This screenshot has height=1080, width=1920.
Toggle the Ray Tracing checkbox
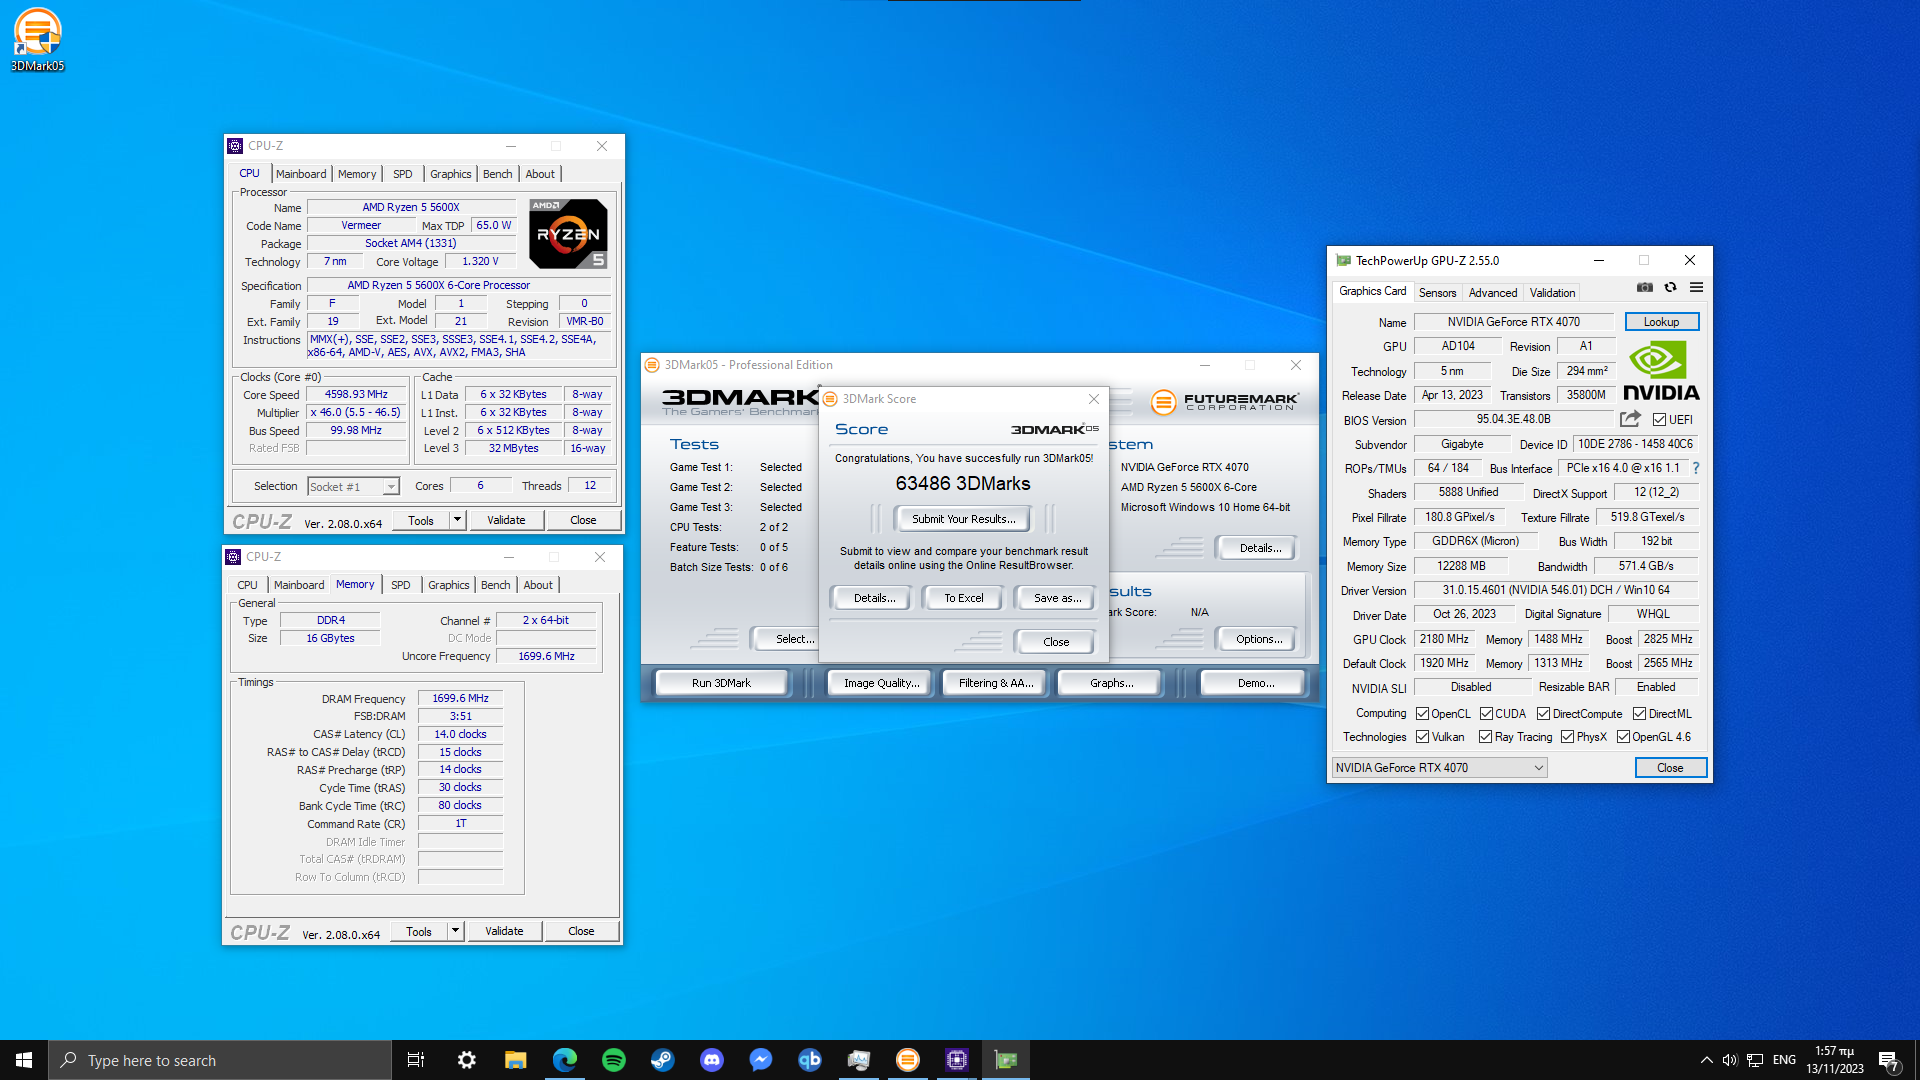(x=1485, y=737)
